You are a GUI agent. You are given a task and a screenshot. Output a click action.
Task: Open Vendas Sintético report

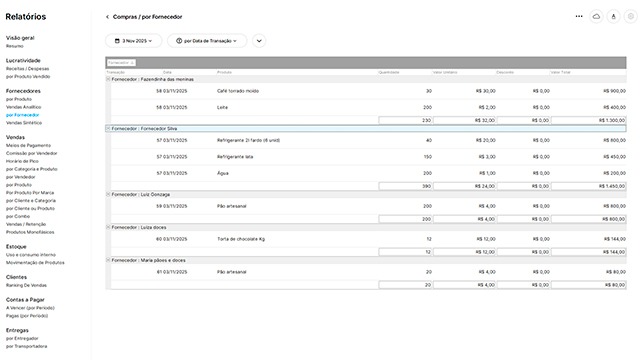click(24, 123)
